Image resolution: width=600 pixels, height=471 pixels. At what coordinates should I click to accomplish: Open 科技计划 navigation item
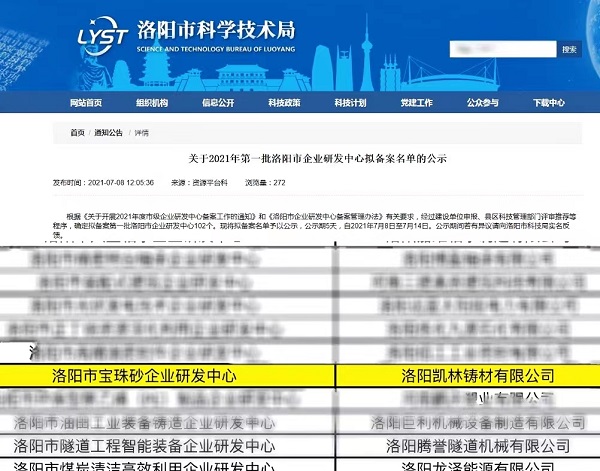[x=351, y=103]
